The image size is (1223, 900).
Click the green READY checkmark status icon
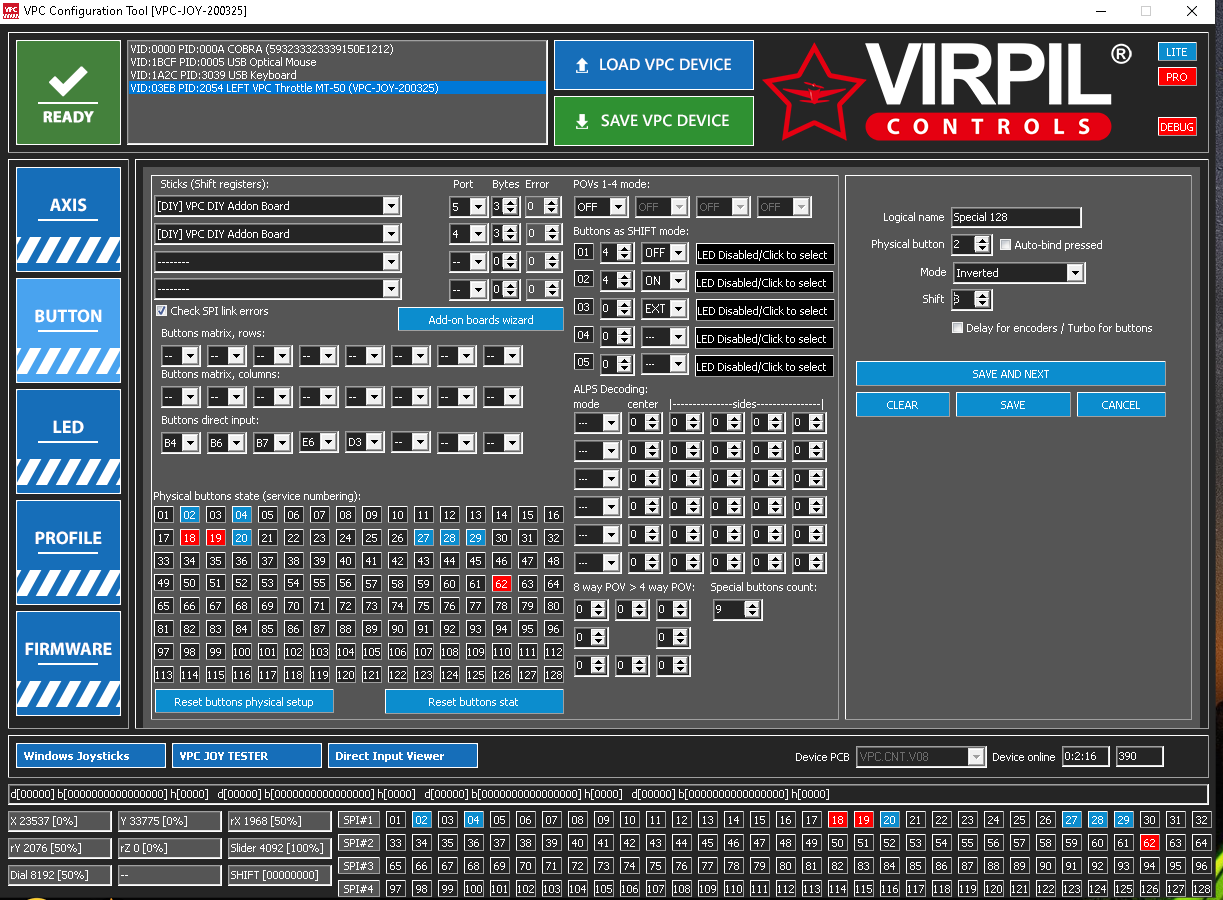pos(68,93)
